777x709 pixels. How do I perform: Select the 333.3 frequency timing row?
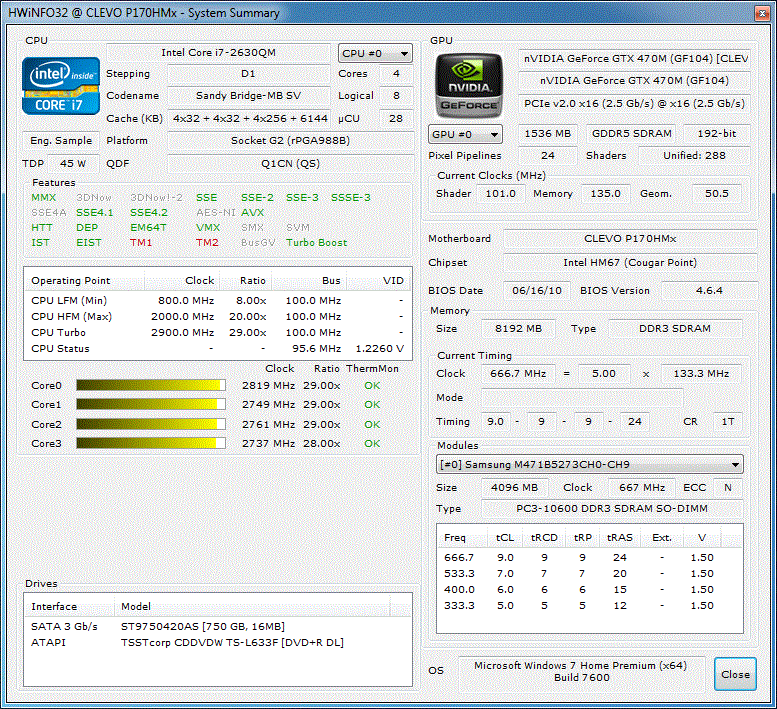coord(590,605)
